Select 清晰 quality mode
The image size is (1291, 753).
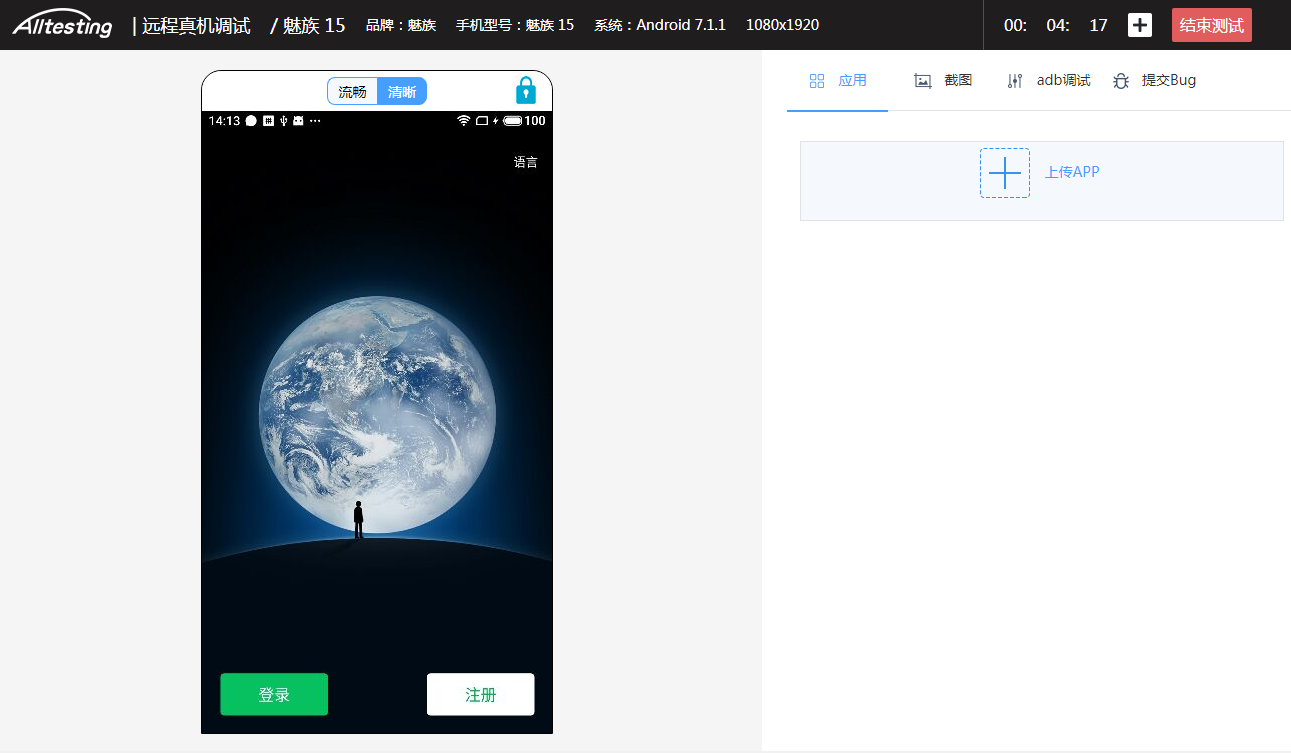402,91
